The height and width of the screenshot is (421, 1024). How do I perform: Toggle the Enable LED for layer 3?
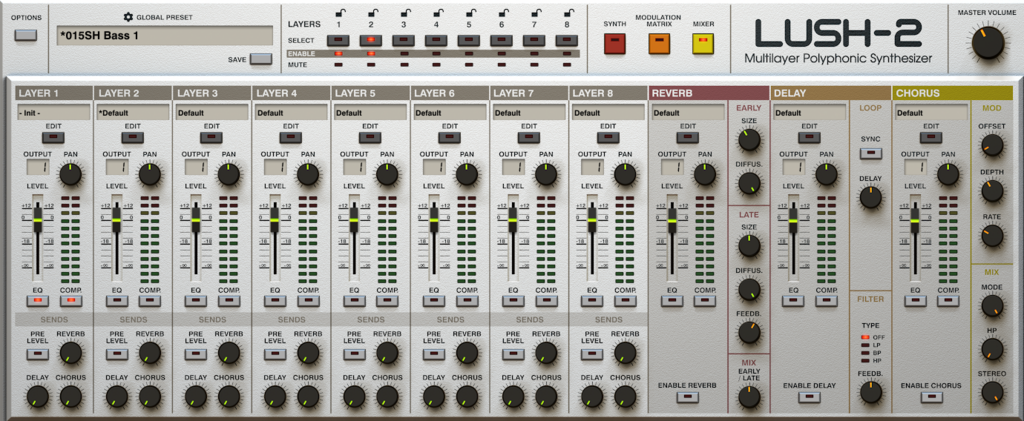click(x=404, y=54)
